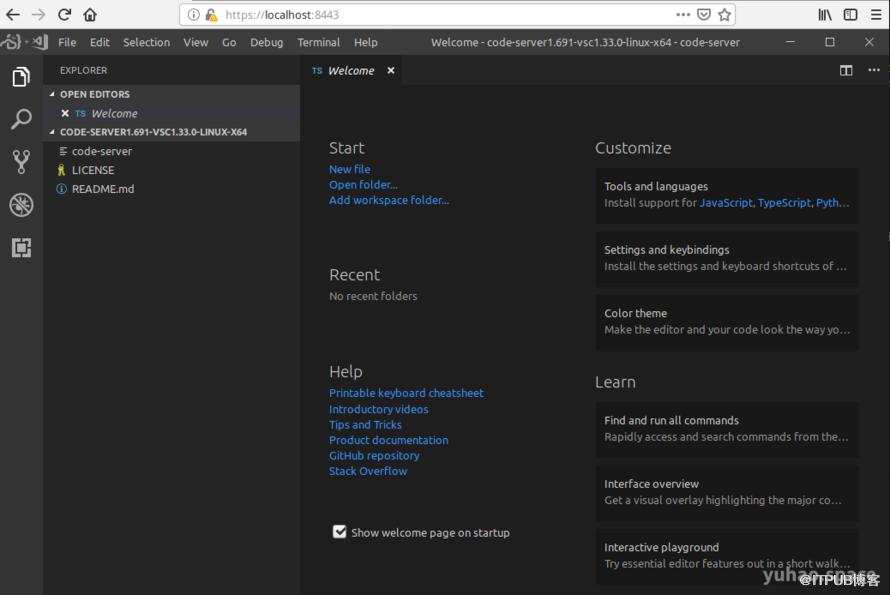Open the Search view icon
Image resolution: width=890 pixels, height=595 pixels.
[21, 119]
